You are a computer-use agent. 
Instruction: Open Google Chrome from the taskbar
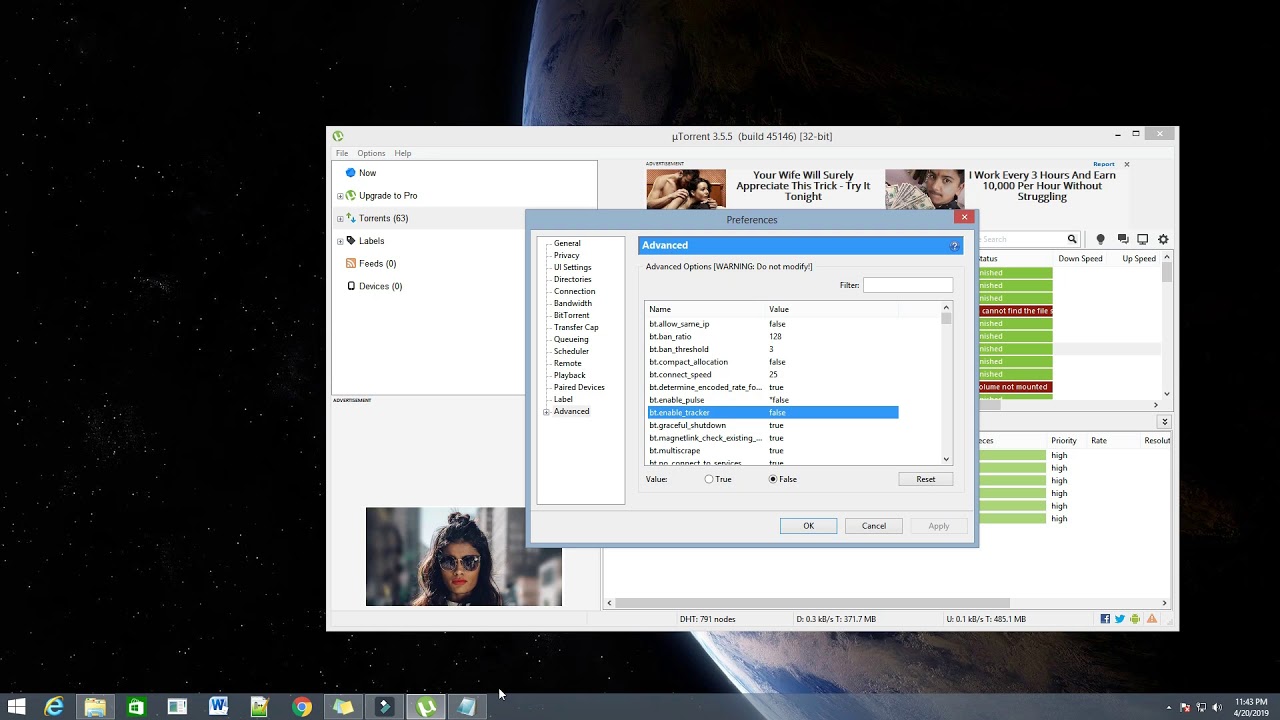301,707
